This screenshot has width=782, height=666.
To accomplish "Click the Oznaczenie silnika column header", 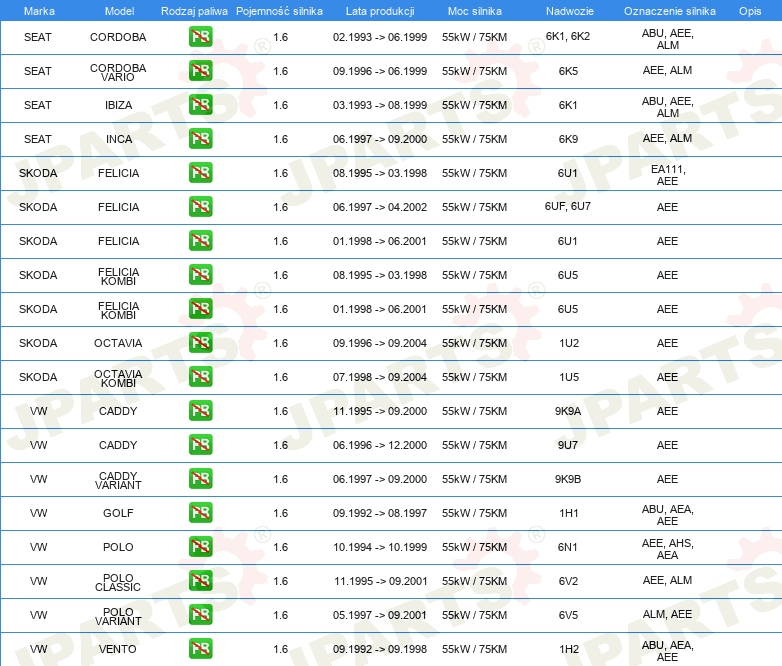I will click(x=670, y=11).
